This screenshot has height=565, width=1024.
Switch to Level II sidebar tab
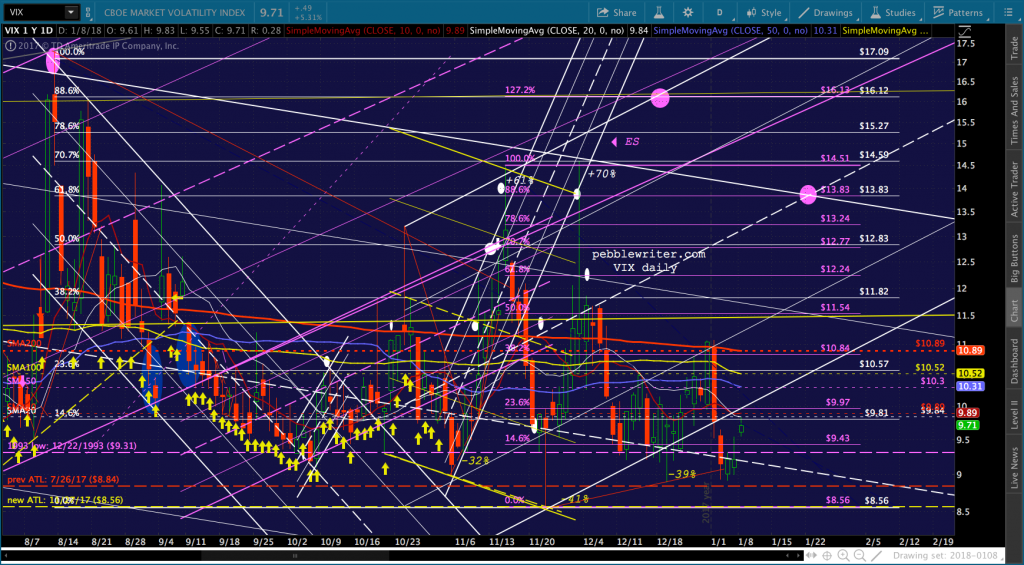[1014, 415]
